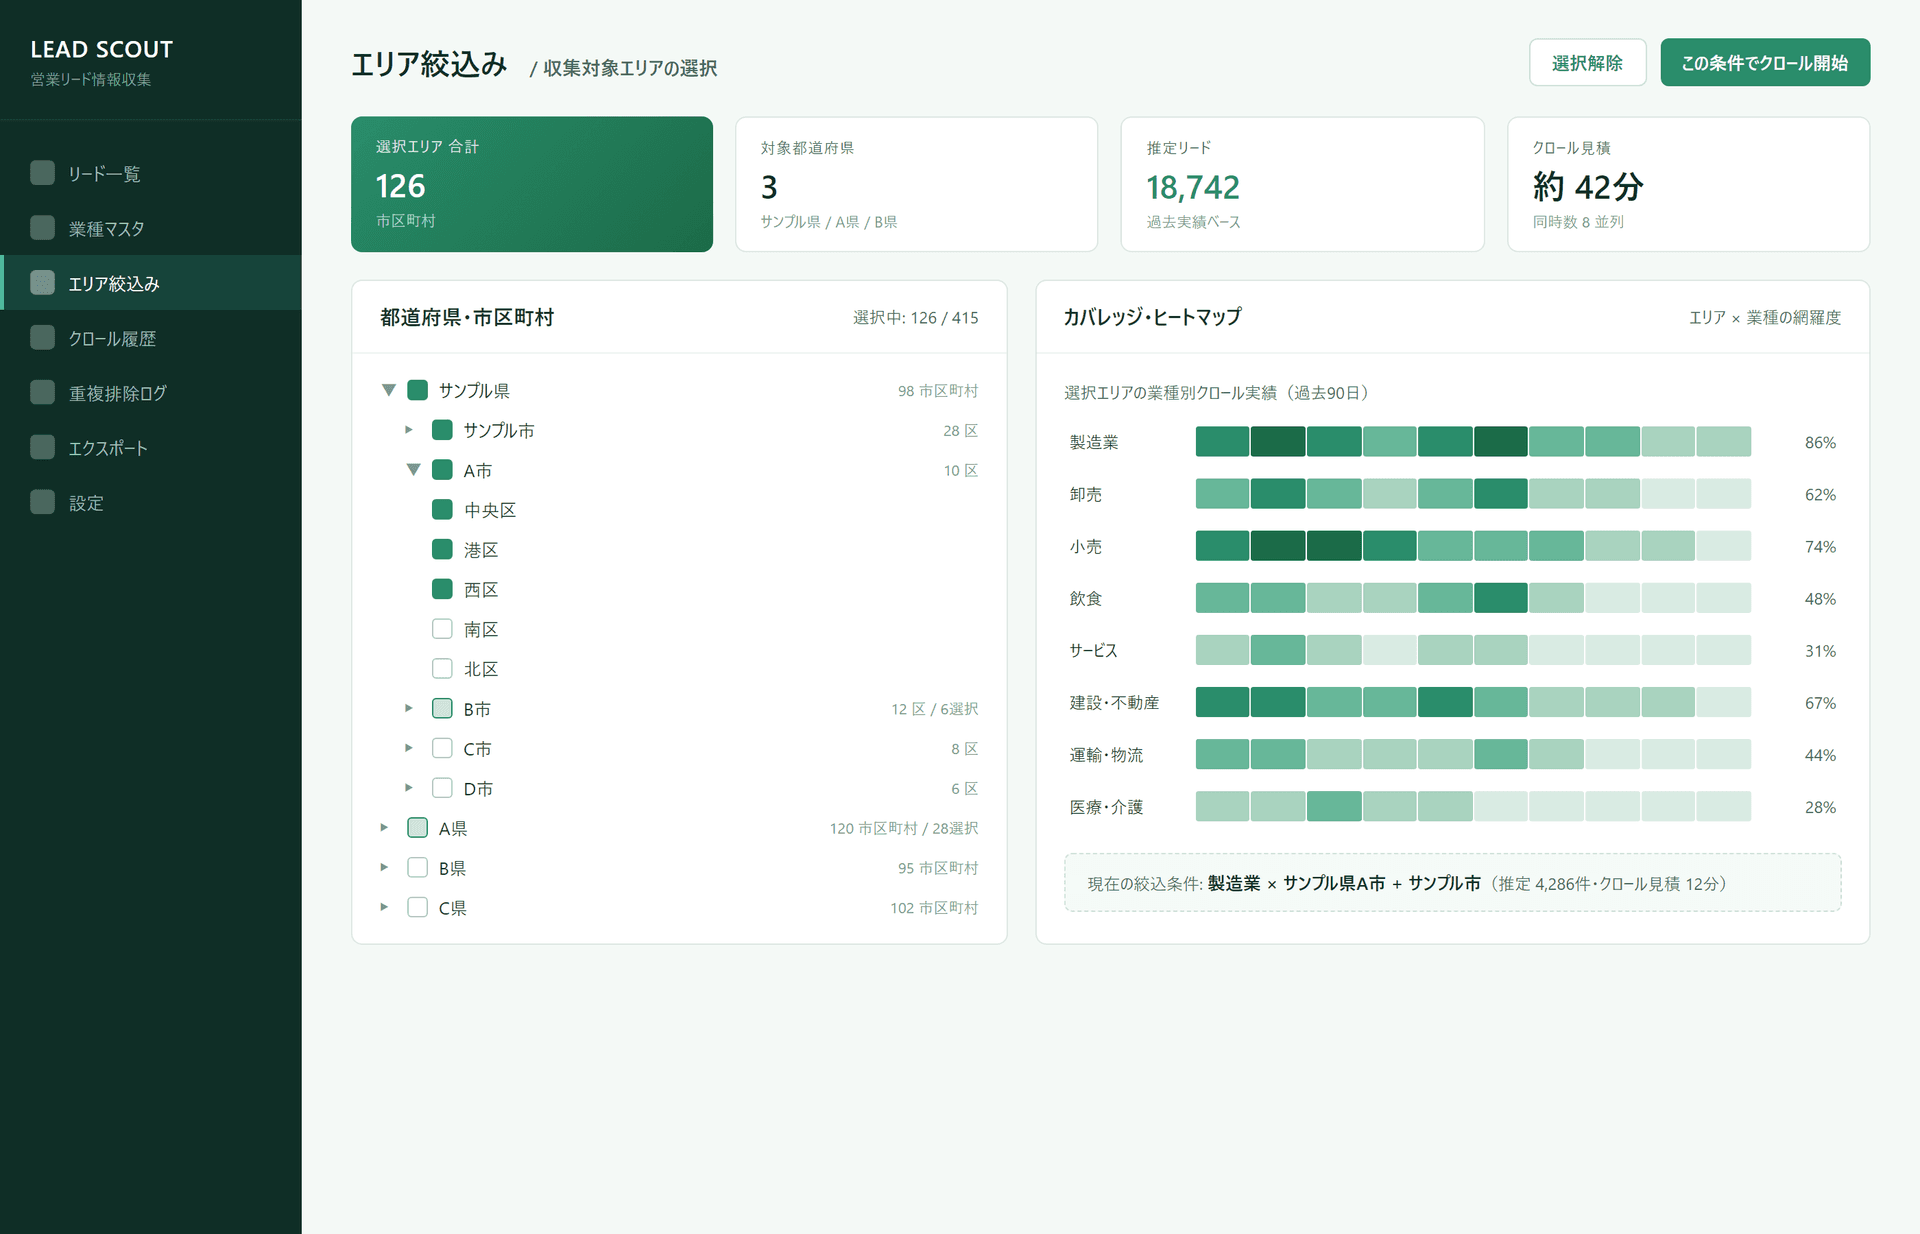Click the first 製造業 heatmap cell
1920x1234 pixels.
tap(1222, 441)
